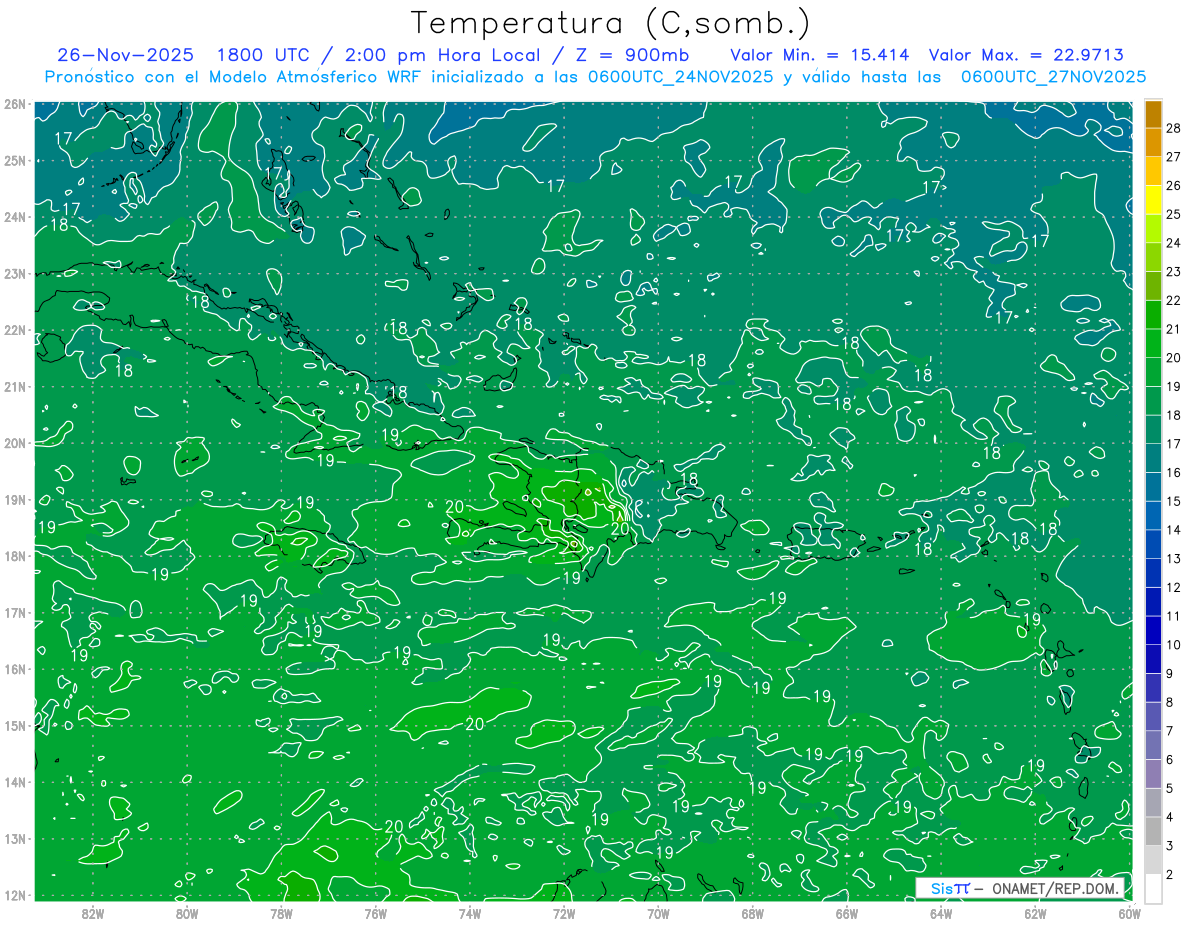
Task: Click 'Valor Min. = 15.414' text
Action: tap(821, 54)
